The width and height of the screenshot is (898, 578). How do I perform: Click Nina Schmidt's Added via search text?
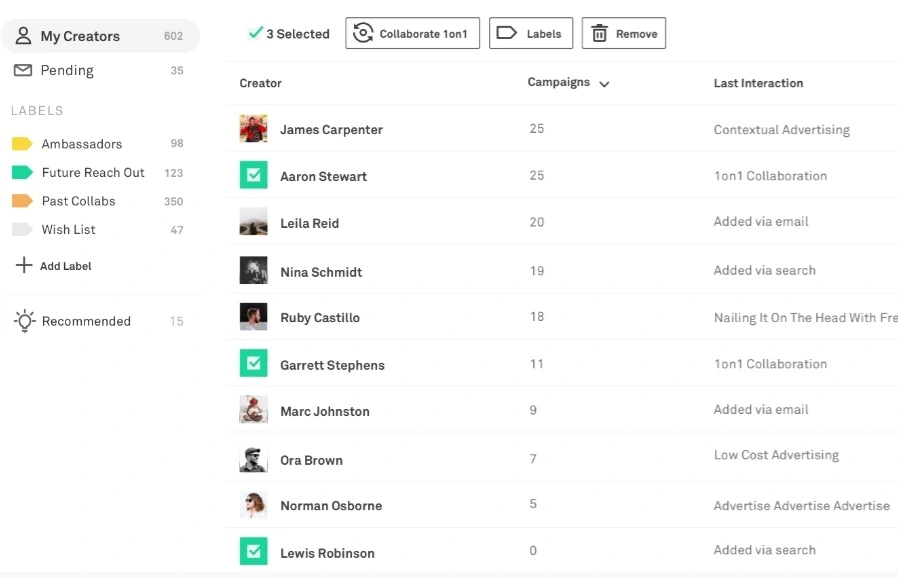(765, 270)
